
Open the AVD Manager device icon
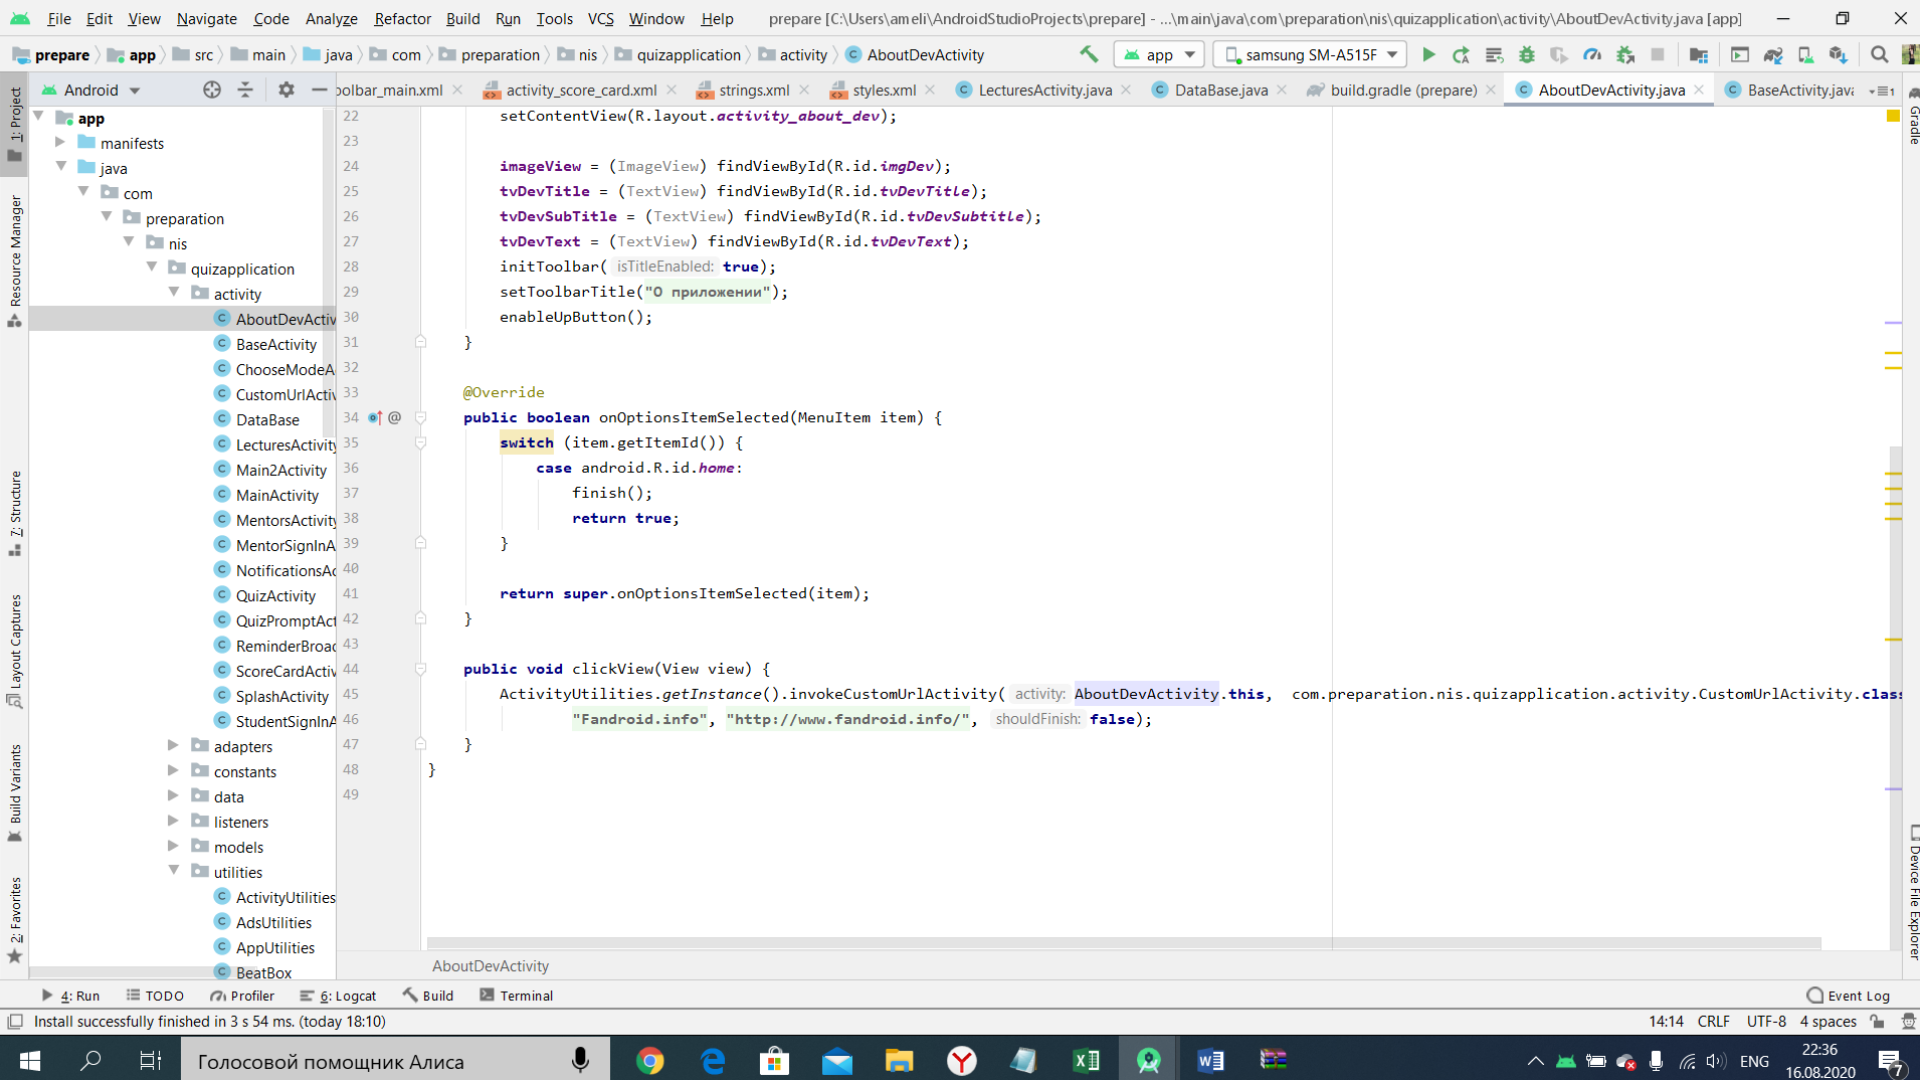pos(1806,55)
